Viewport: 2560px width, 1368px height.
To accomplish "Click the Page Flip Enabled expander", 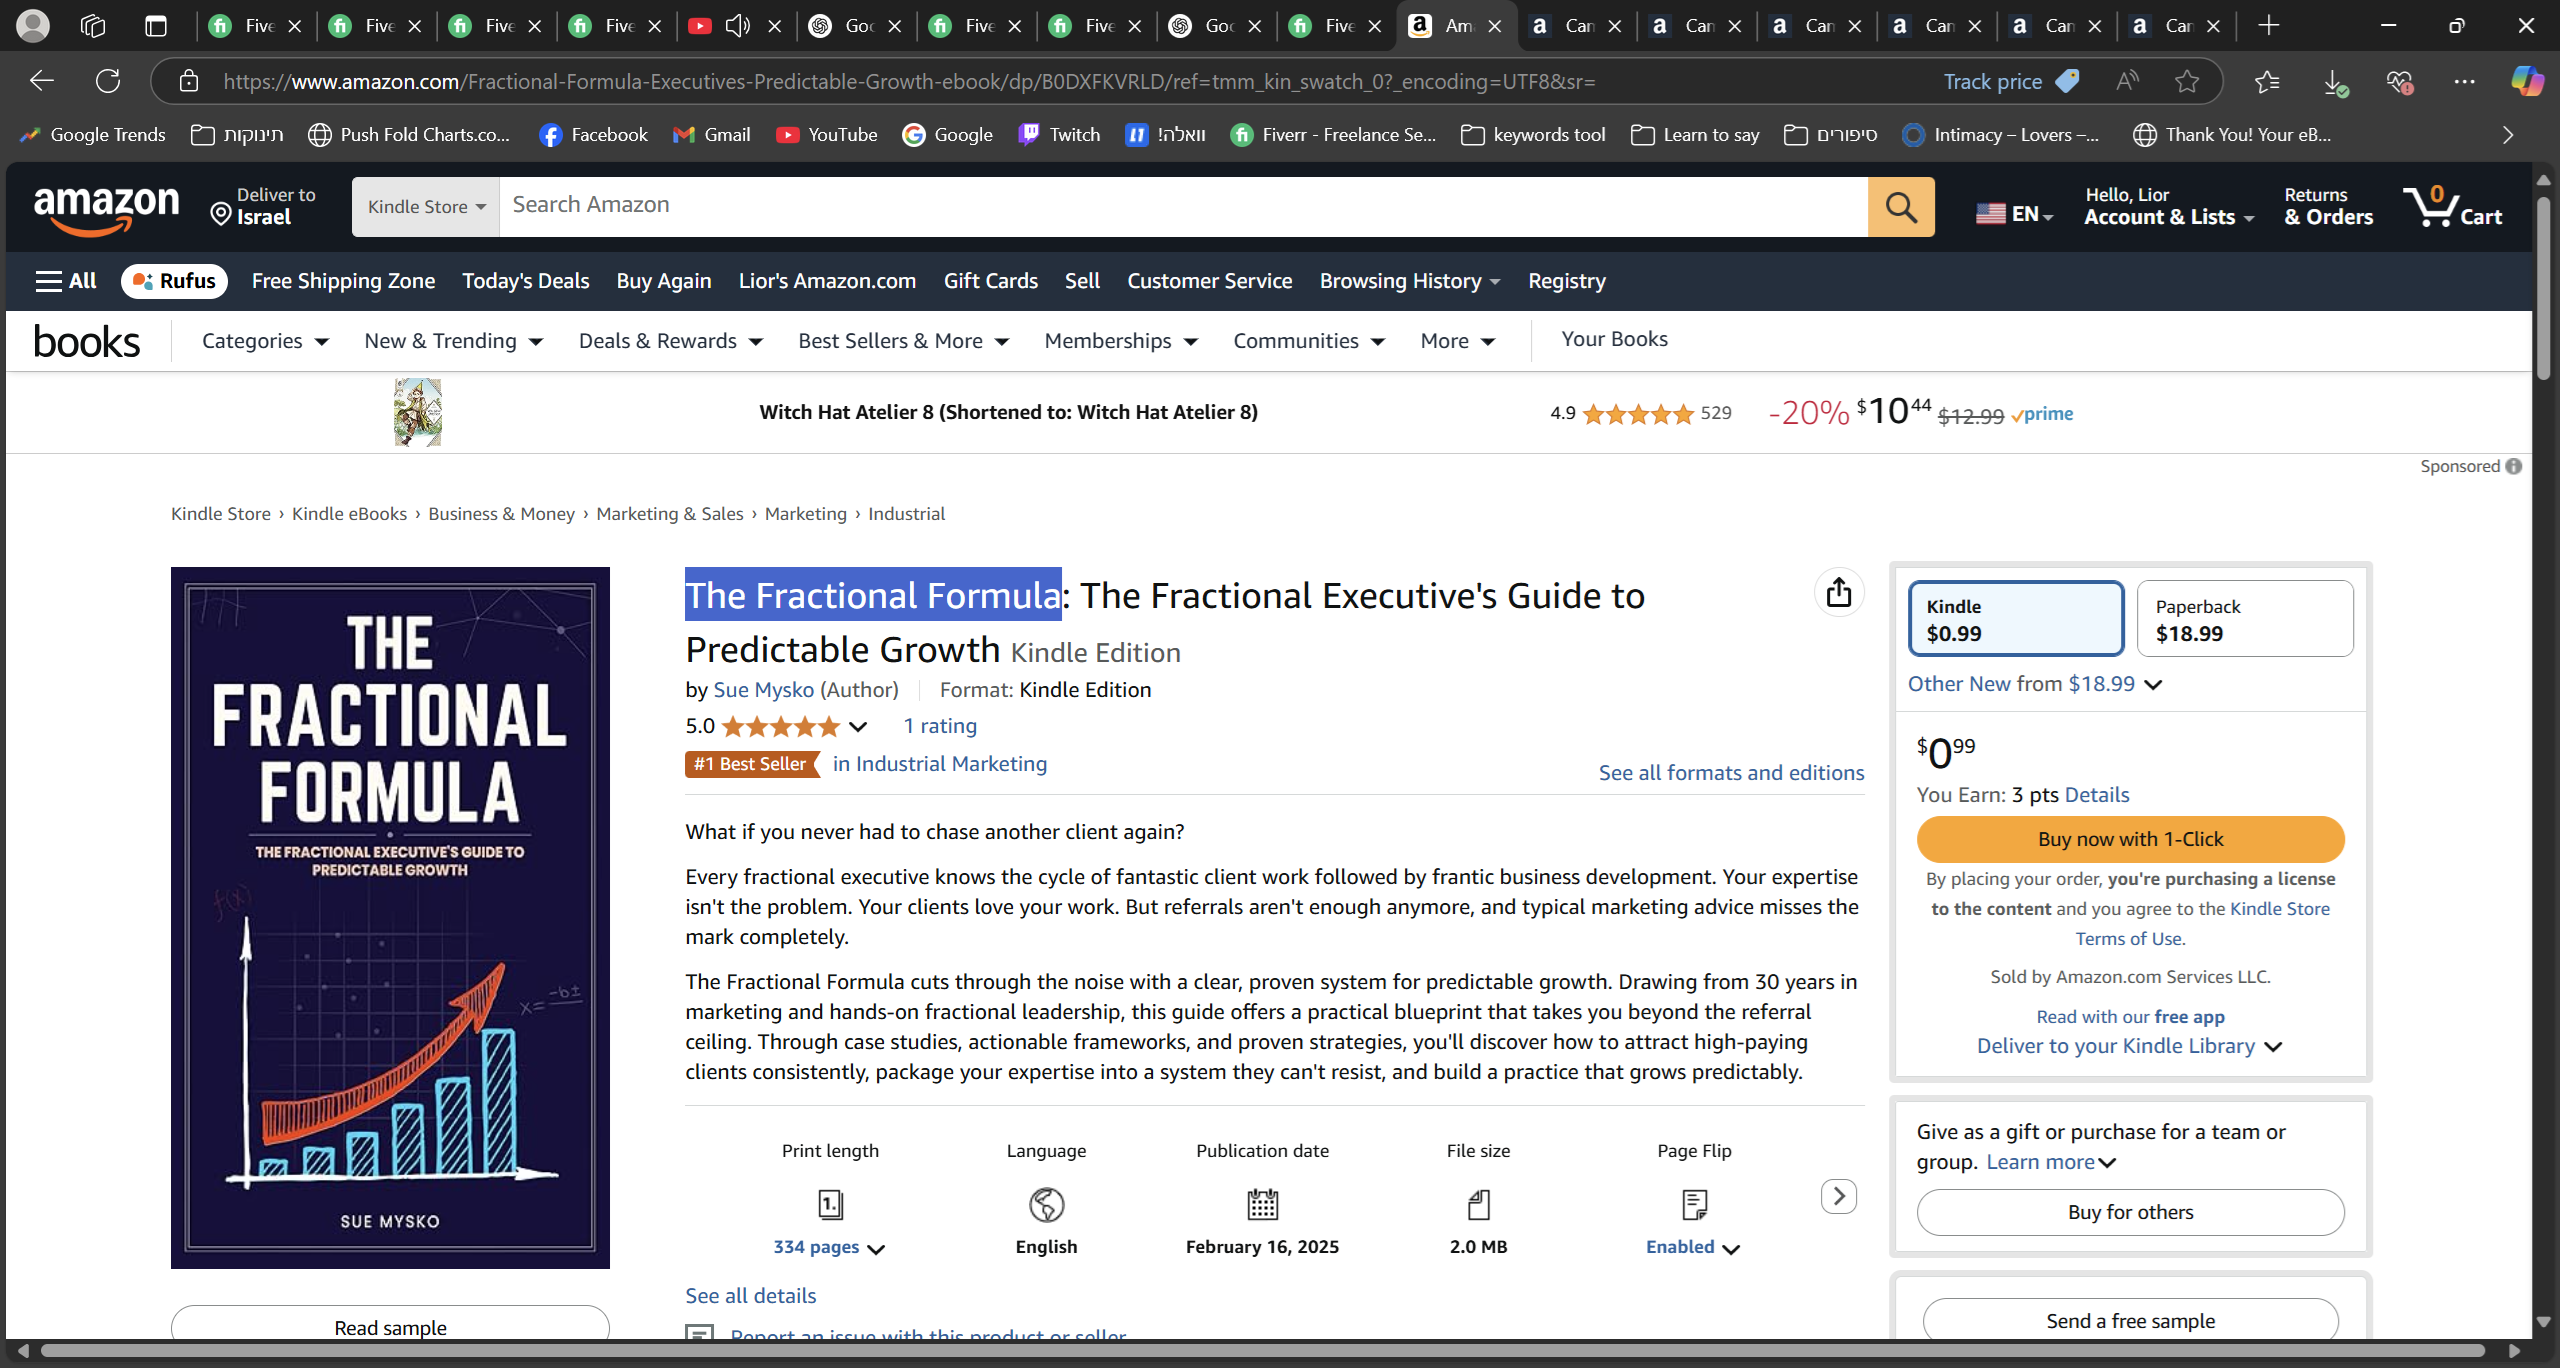I will pos(1693,1247).
